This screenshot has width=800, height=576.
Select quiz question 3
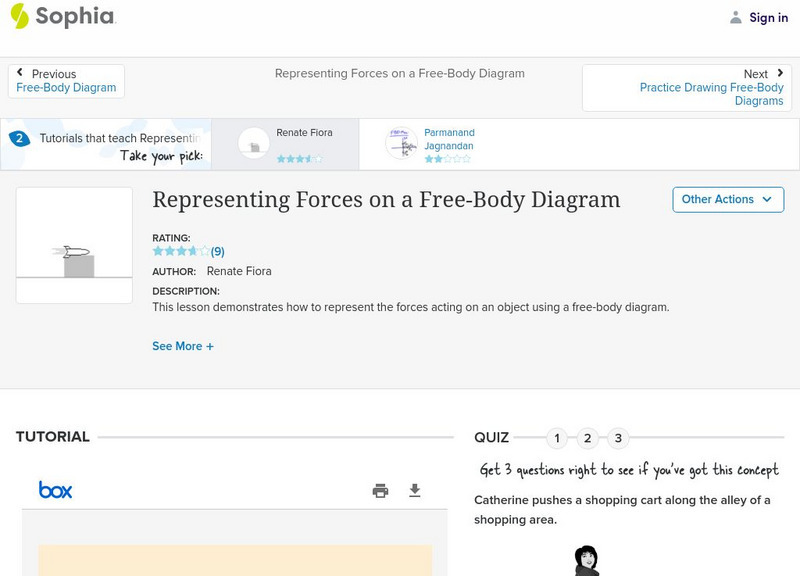pos(618,438)
